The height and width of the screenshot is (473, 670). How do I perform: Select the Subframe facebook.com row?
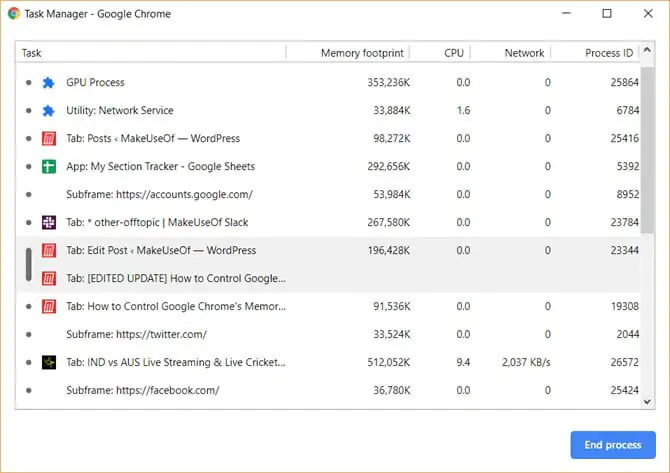(142, 390)
